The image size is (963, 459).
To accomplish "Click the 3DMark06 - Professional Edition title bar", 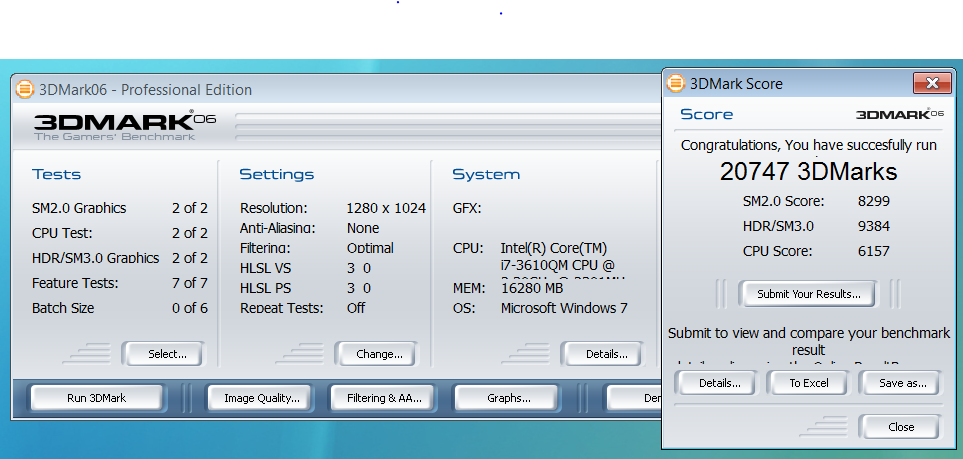I will pos(335,89).
